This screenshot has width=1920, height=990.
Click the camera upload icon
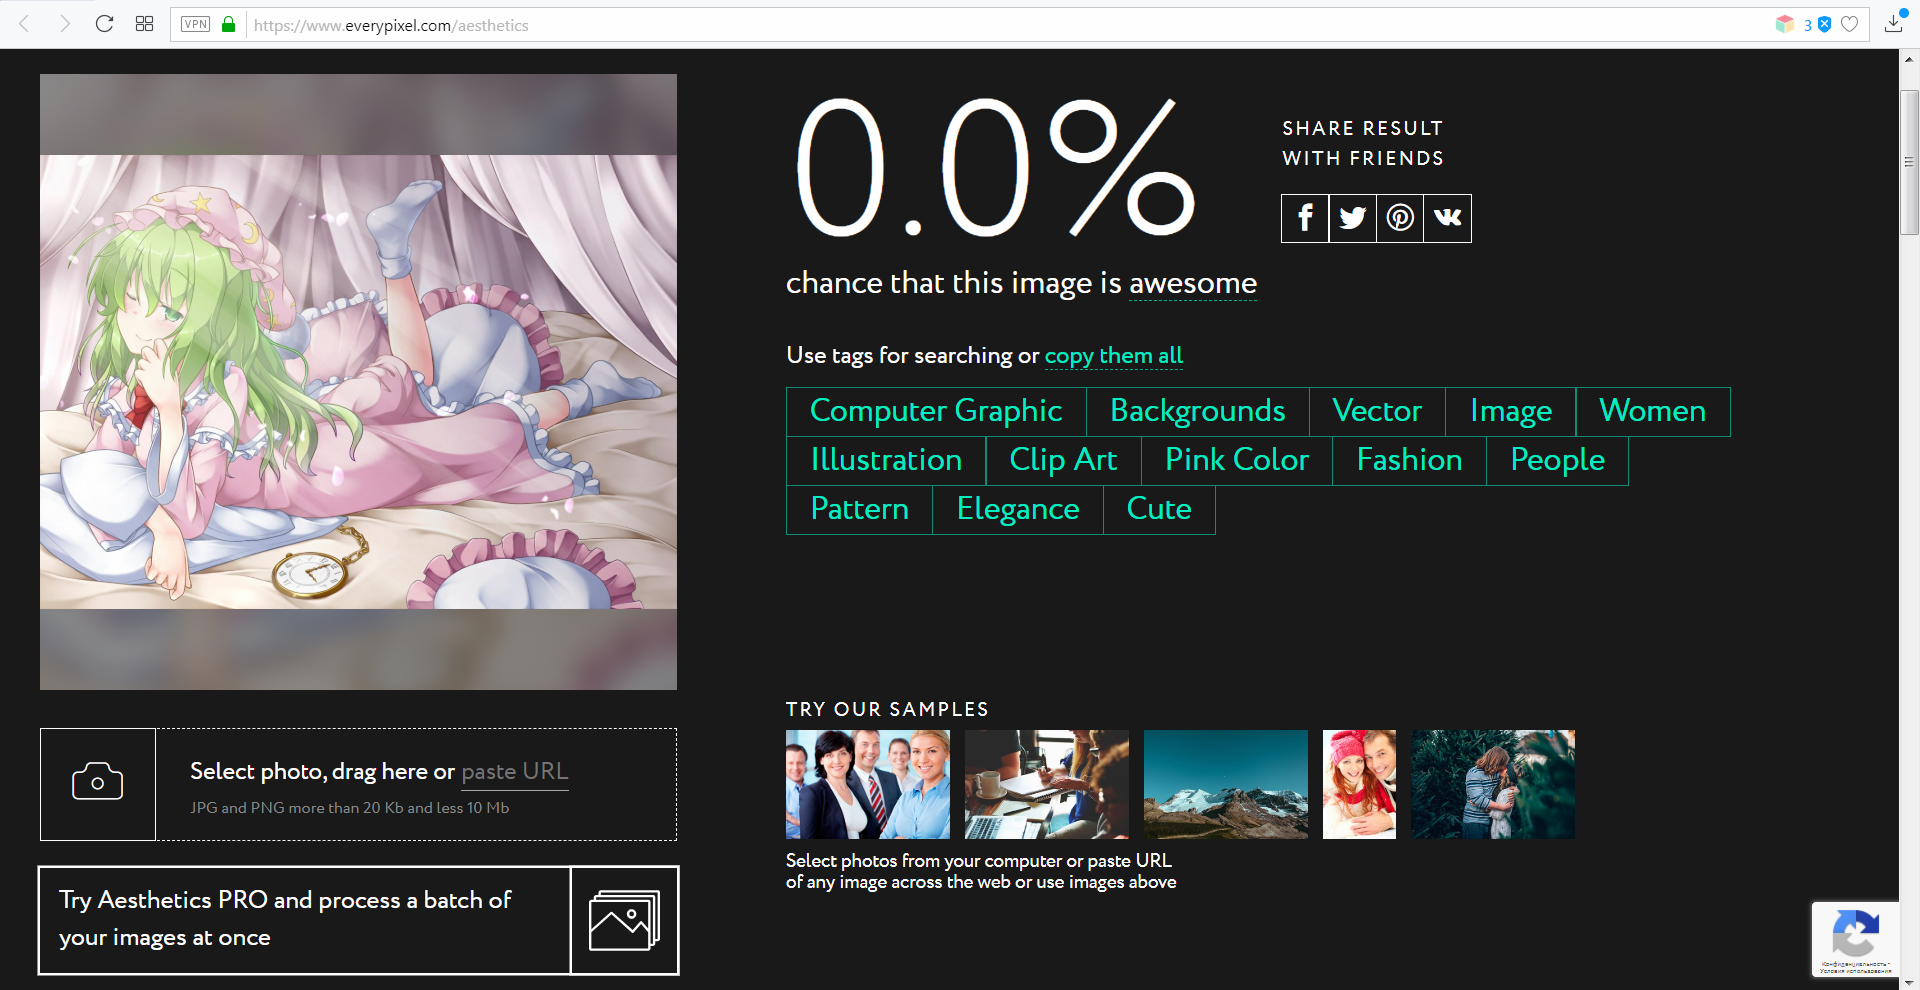(x=98, y=783)
